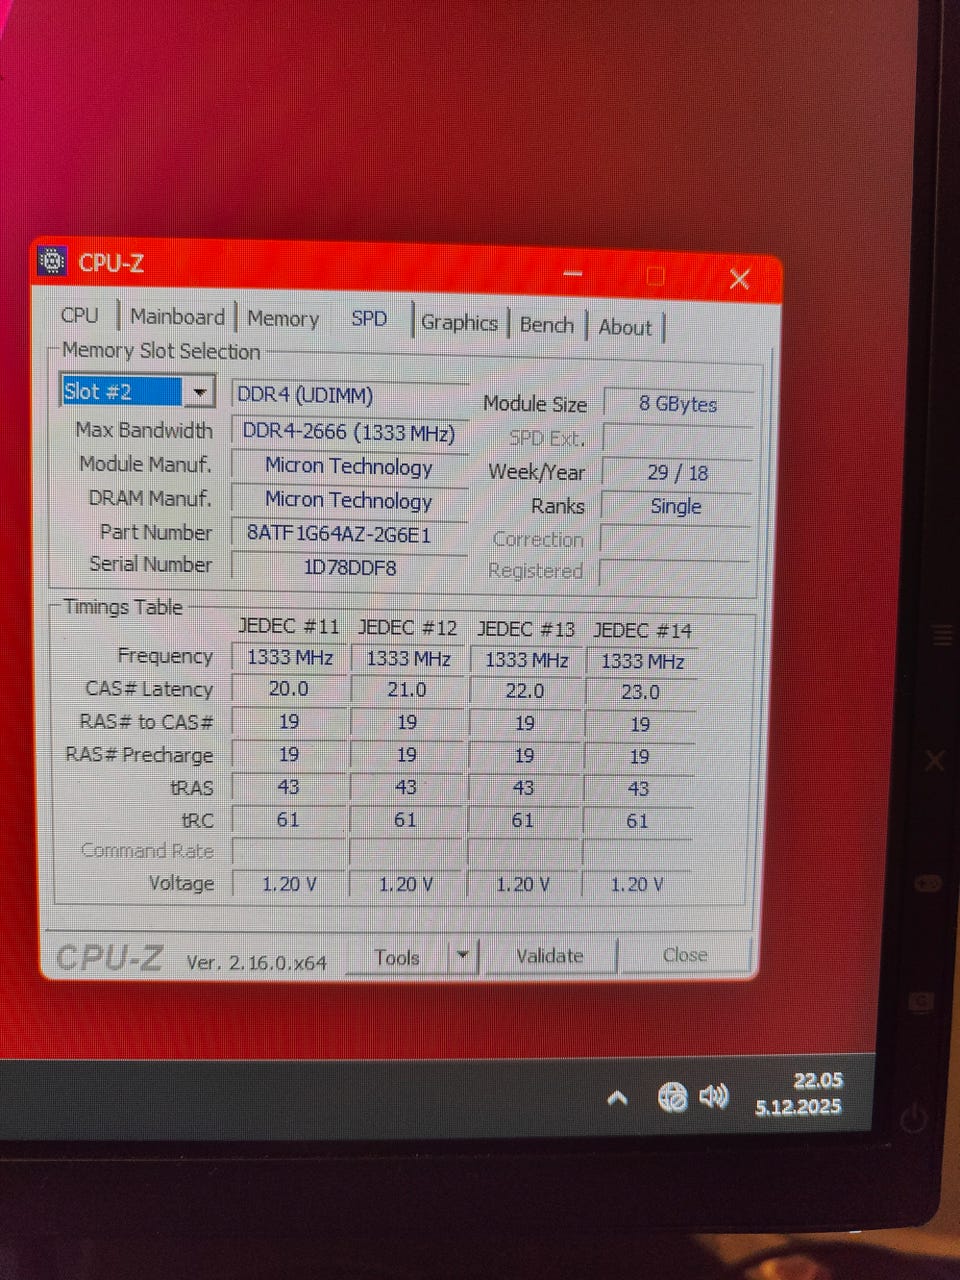The image size is (960, 1280).
Task: Click the Close button at bottom
Action: 685,955
